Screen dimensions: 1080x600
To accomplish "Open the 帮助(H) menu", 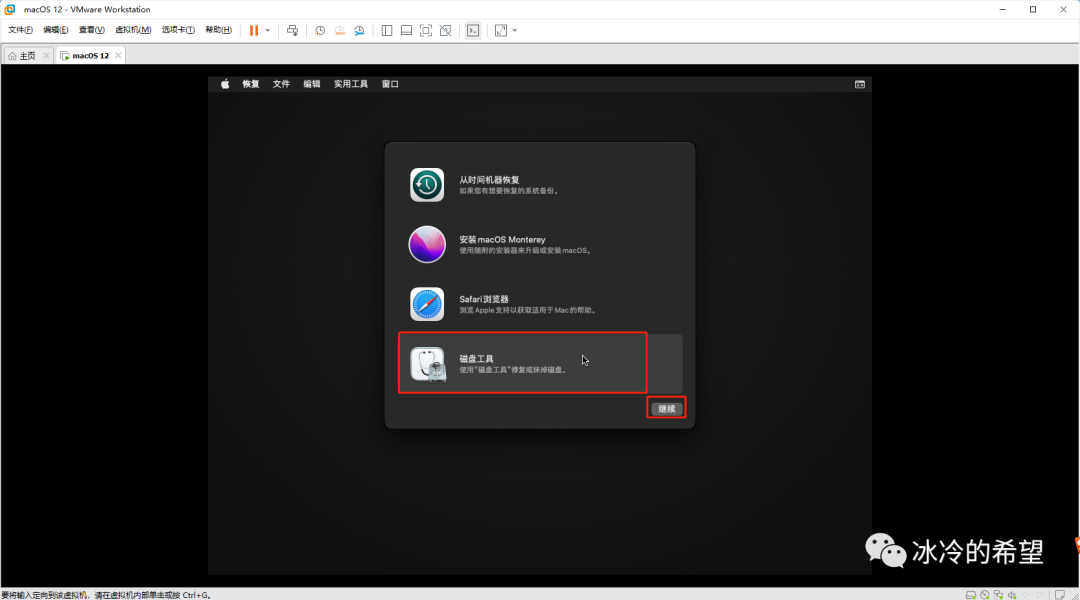I will (218, 30).
